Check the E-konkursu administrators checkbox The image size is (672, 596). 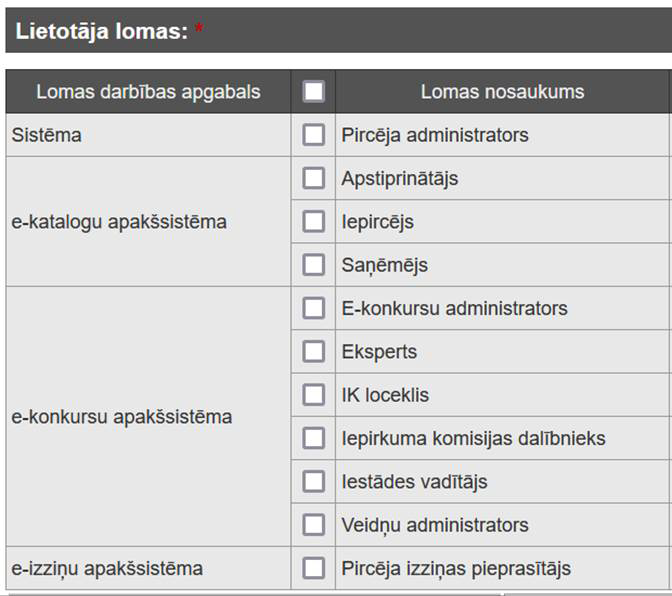click(314, 308)
